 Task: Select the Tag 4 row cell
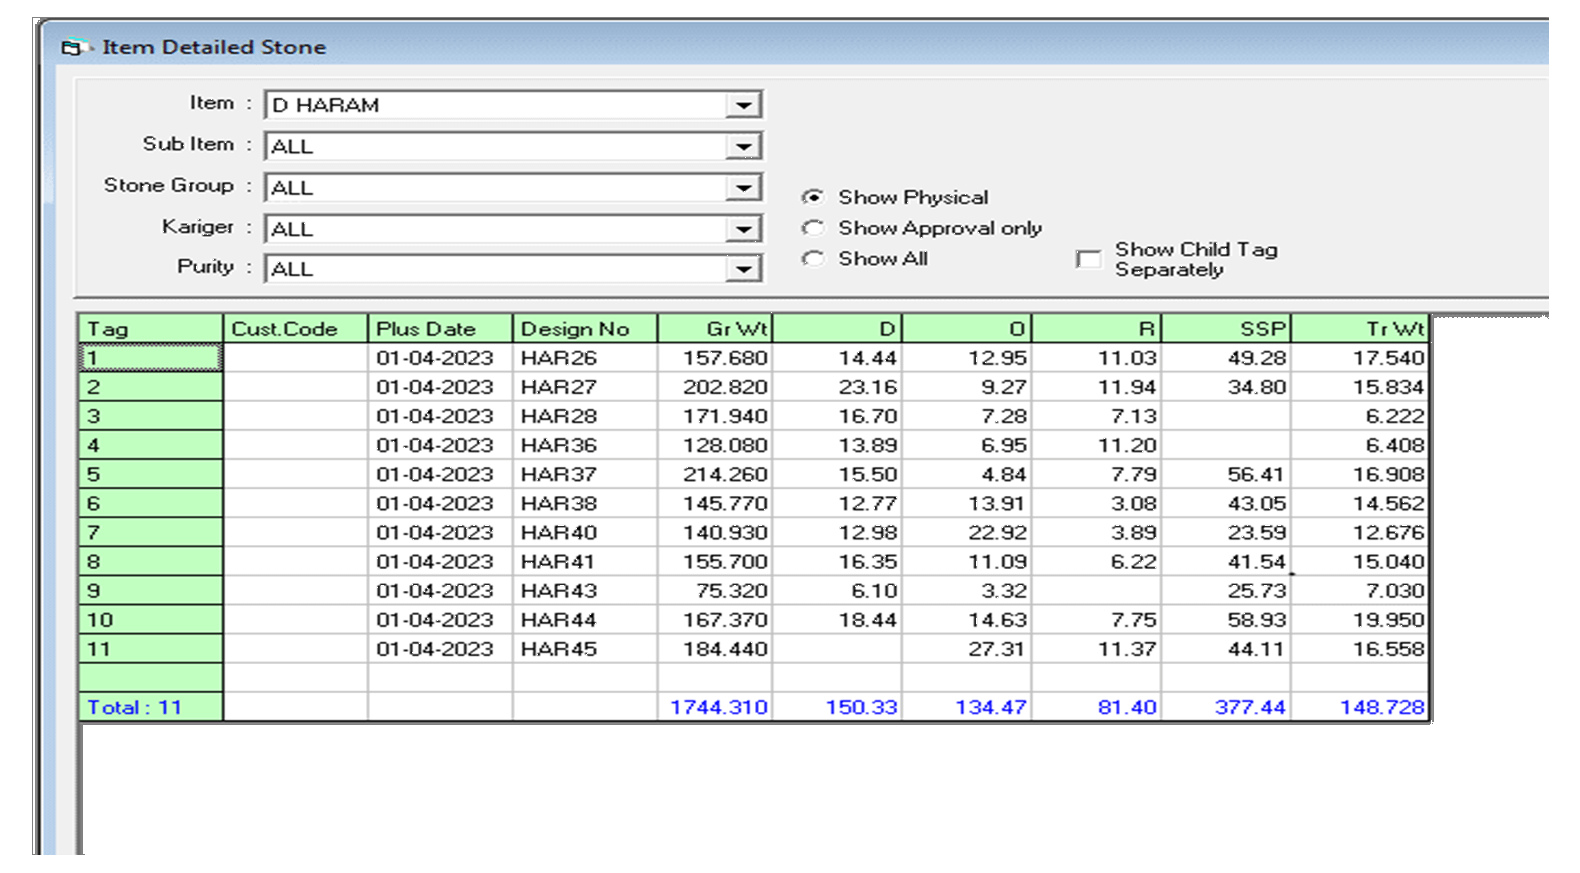tap(151, 445)
